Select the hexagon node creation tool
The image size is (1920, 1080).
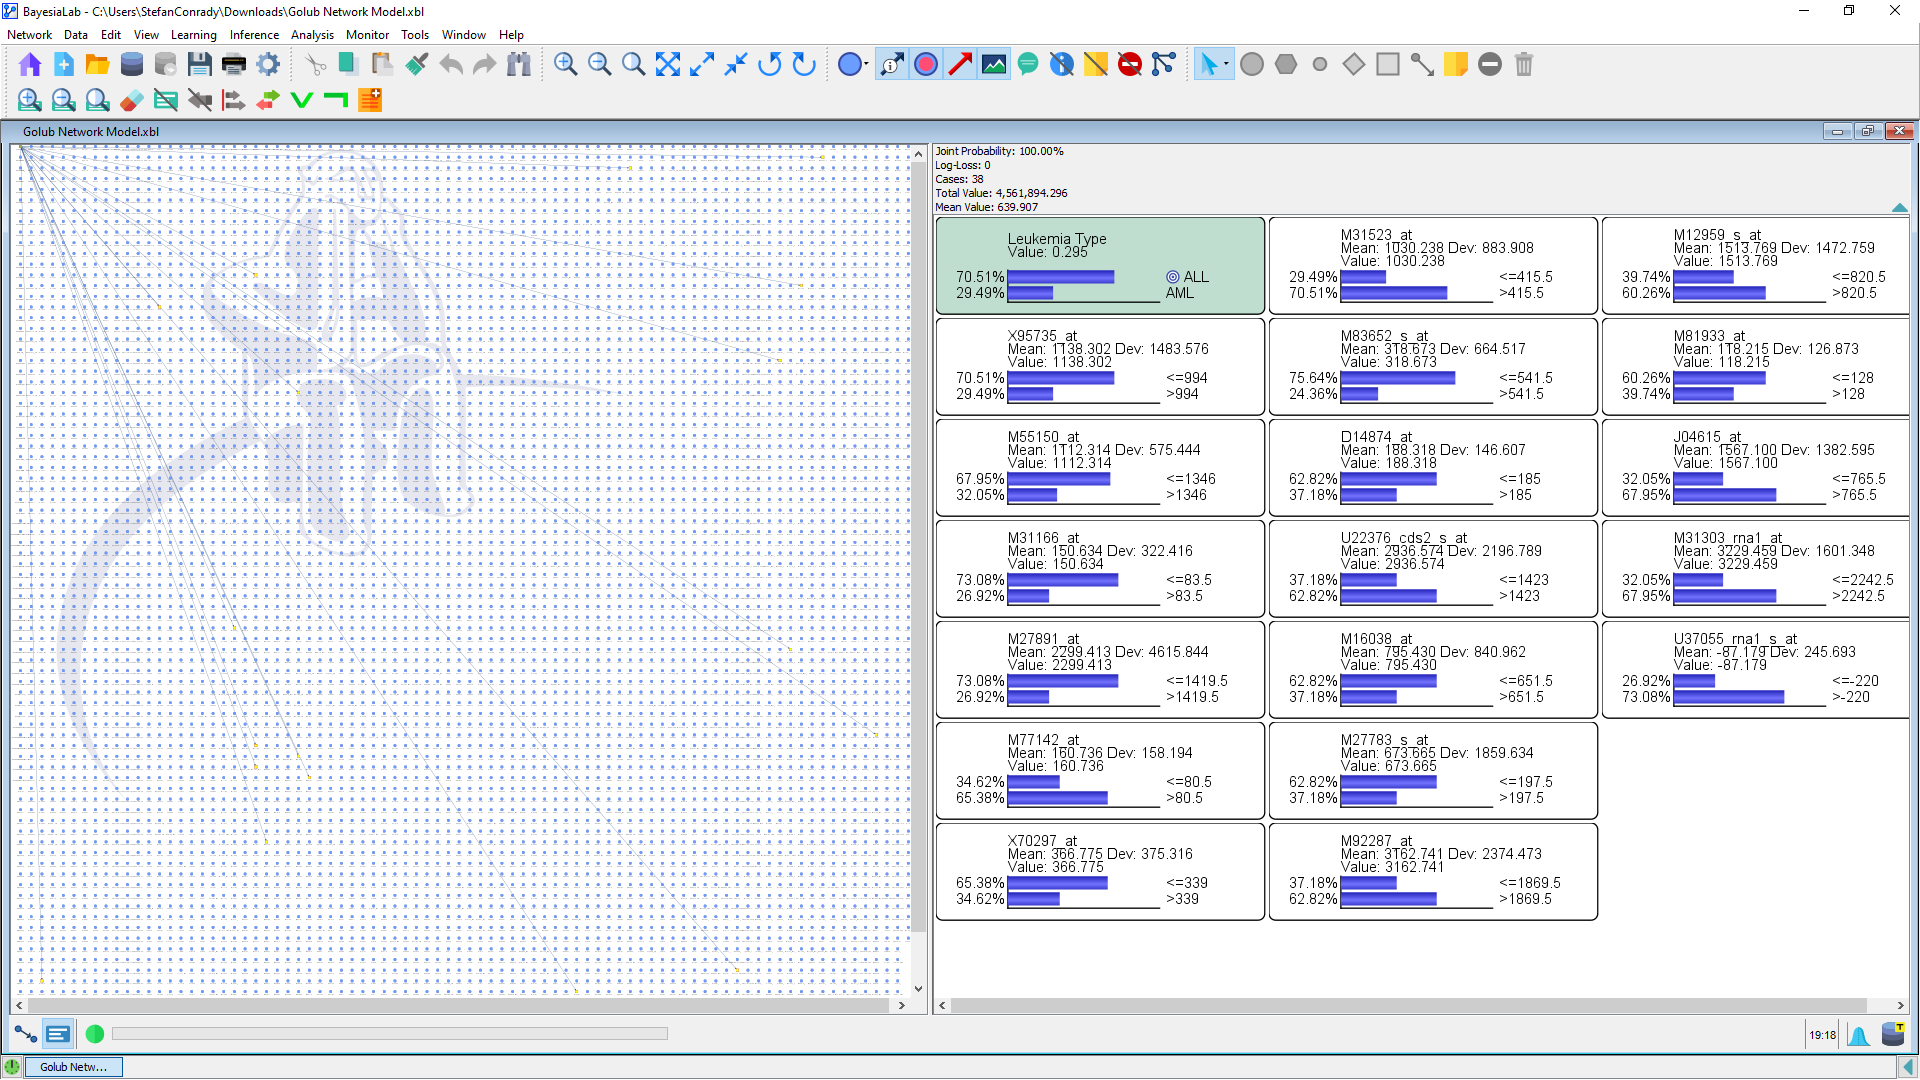[x=1286, y=65]
